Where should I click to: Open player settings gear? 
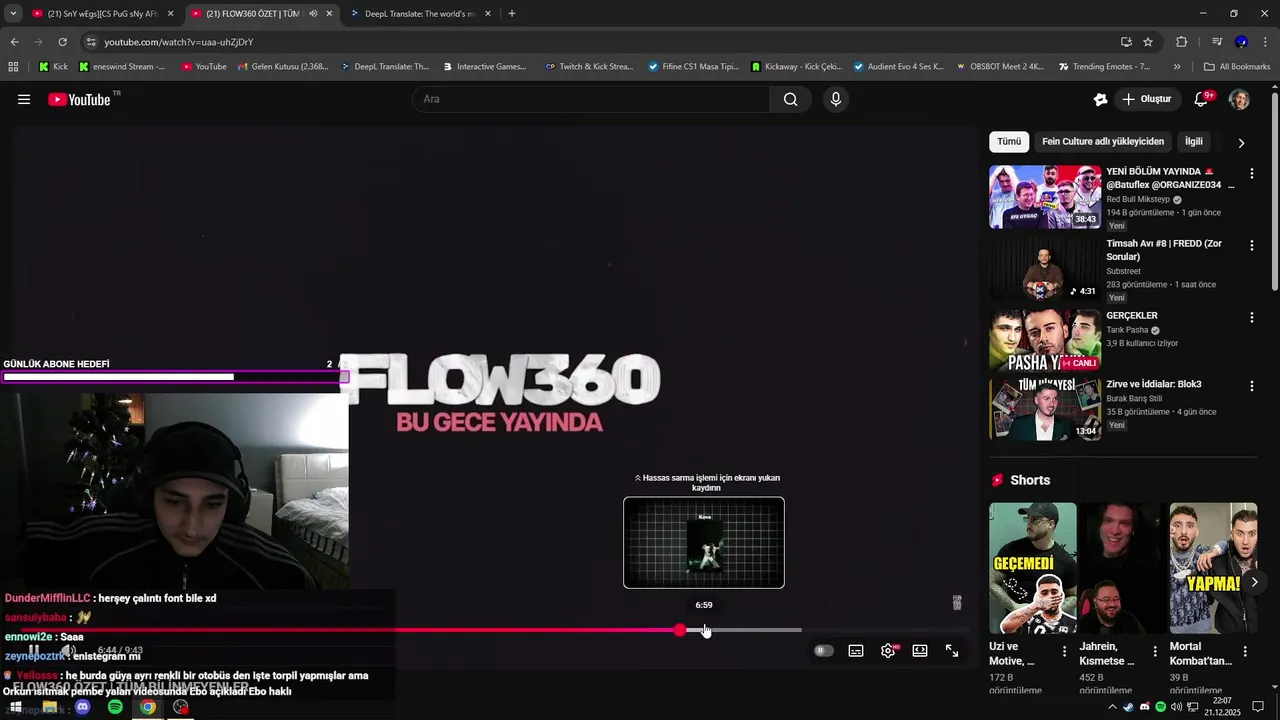pos(888,651)
